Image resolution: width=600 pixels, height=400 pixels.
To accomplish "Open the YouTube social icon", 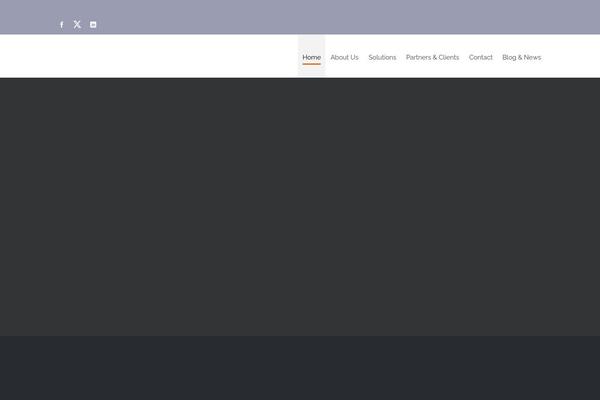I will 93,24.
